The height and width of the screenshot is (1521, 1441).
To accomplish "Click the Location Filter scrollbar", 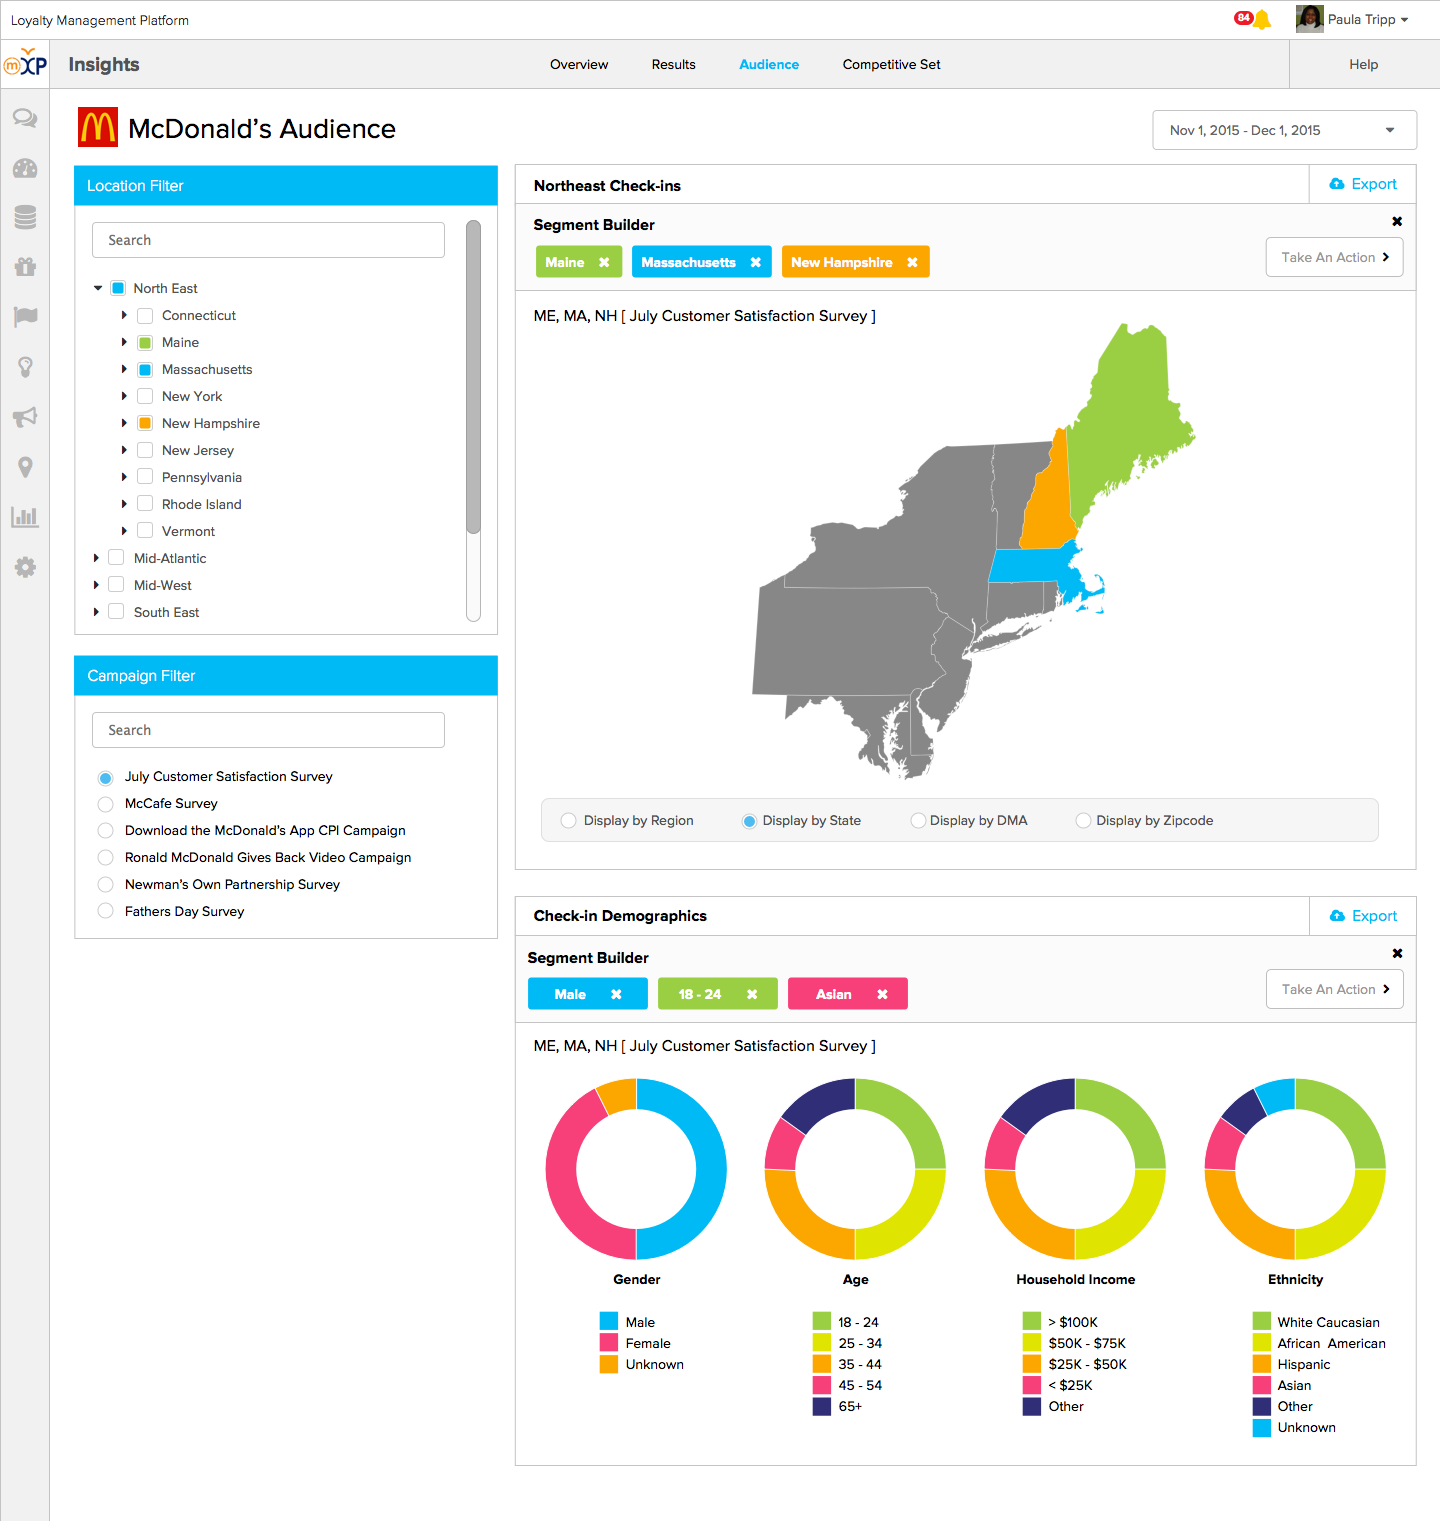I will [x=473, y=377].
